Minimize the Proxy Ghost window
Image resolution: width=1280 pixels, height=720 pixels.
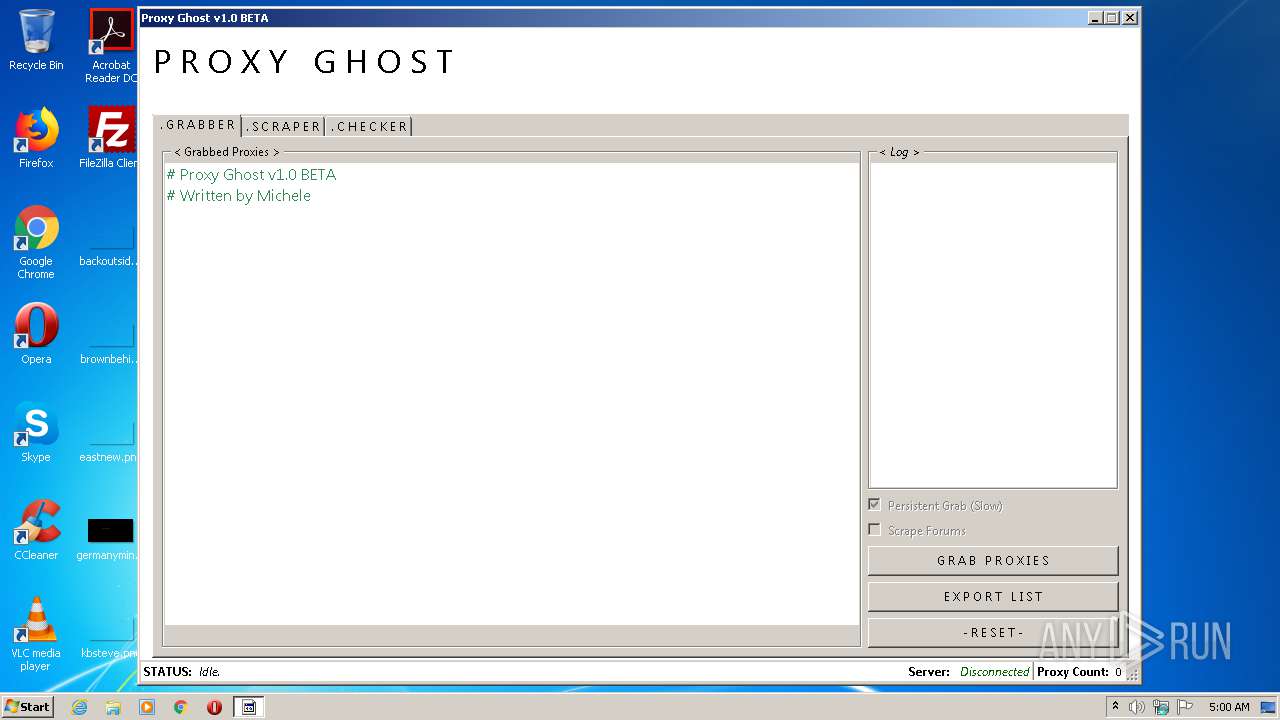pos(1095,17)
